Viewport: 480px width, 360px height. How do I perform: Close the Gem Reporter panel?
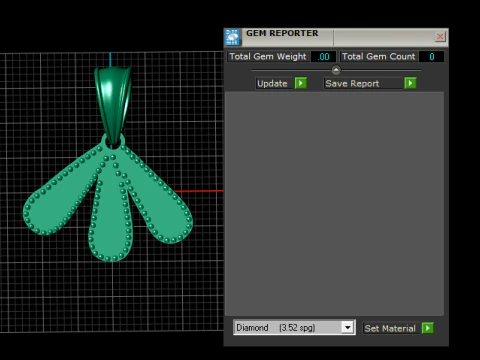[x=440, y=36]
